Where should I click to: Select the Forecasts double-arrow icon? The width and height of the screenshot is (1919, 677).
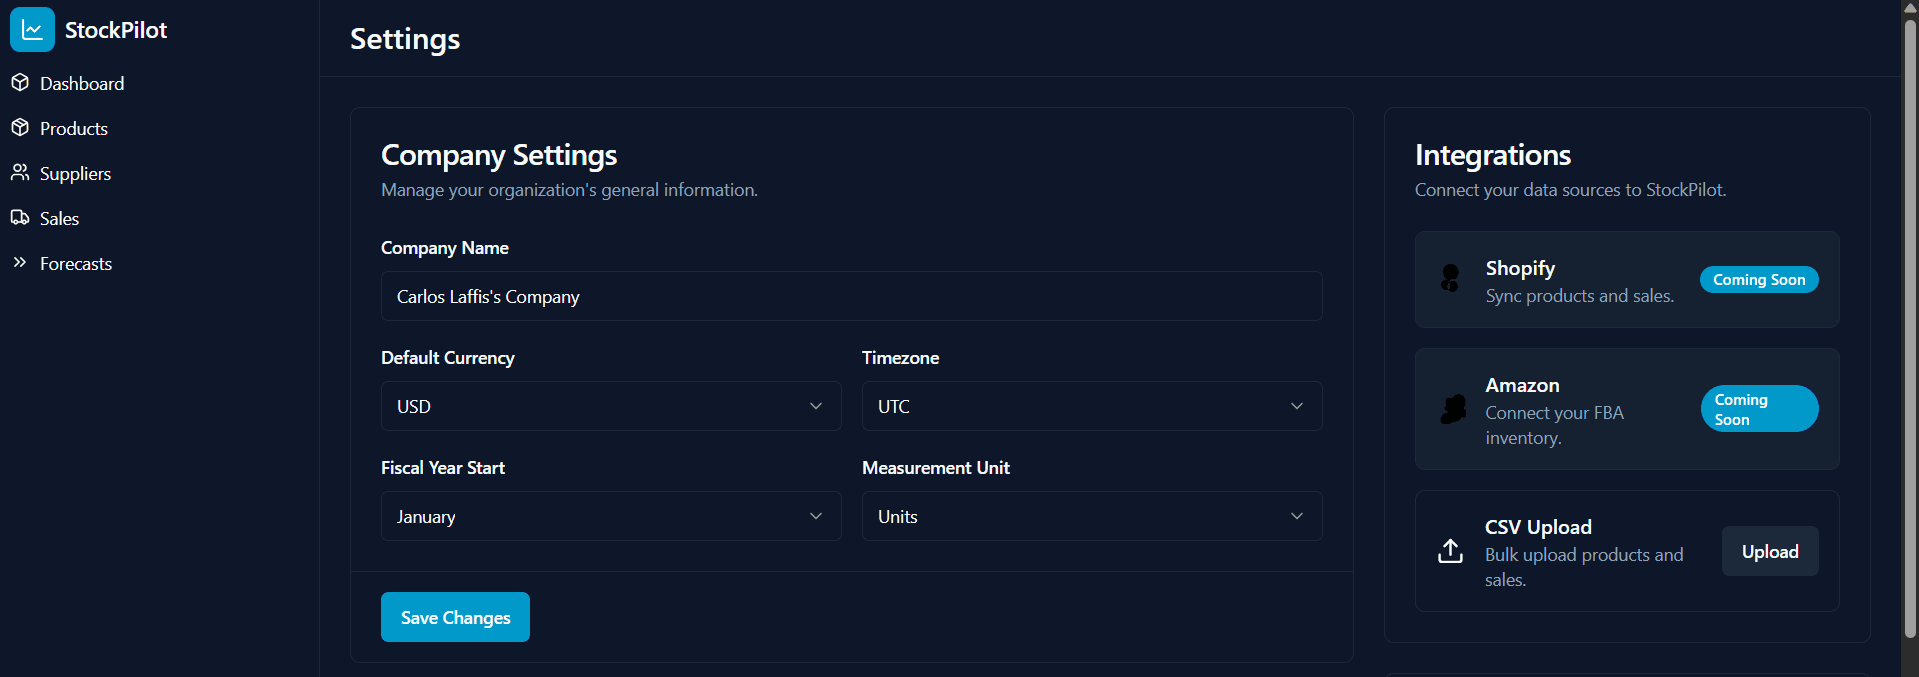point(20,262)
